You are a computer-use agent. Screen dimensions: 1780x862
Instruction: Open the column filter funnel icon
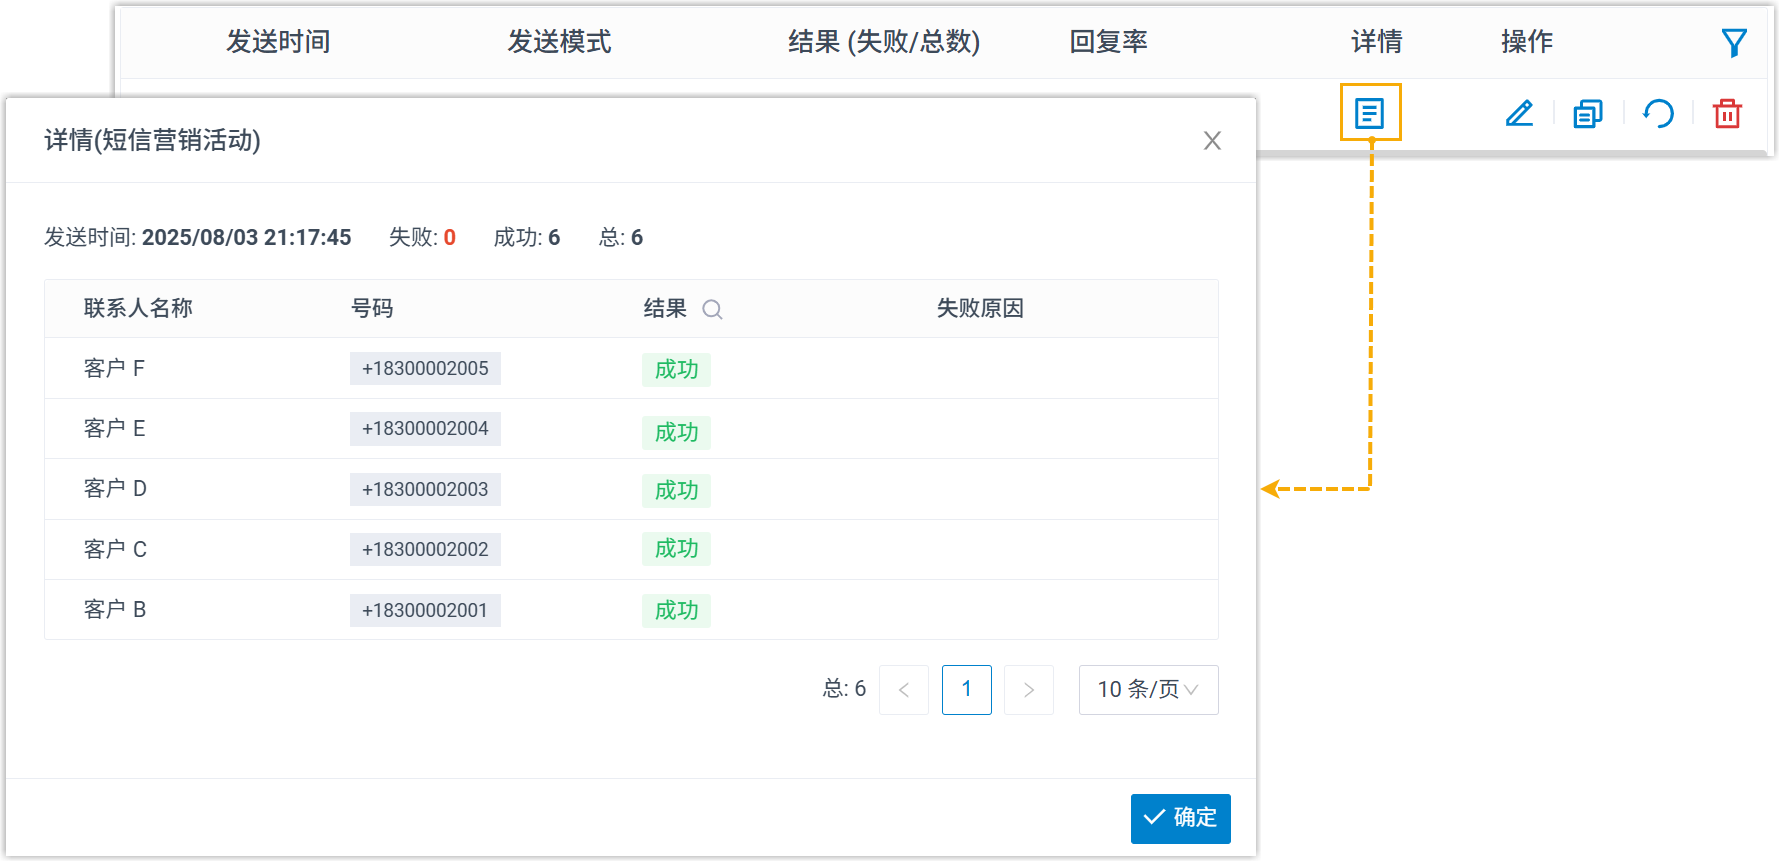click(x=1733, y=42)
